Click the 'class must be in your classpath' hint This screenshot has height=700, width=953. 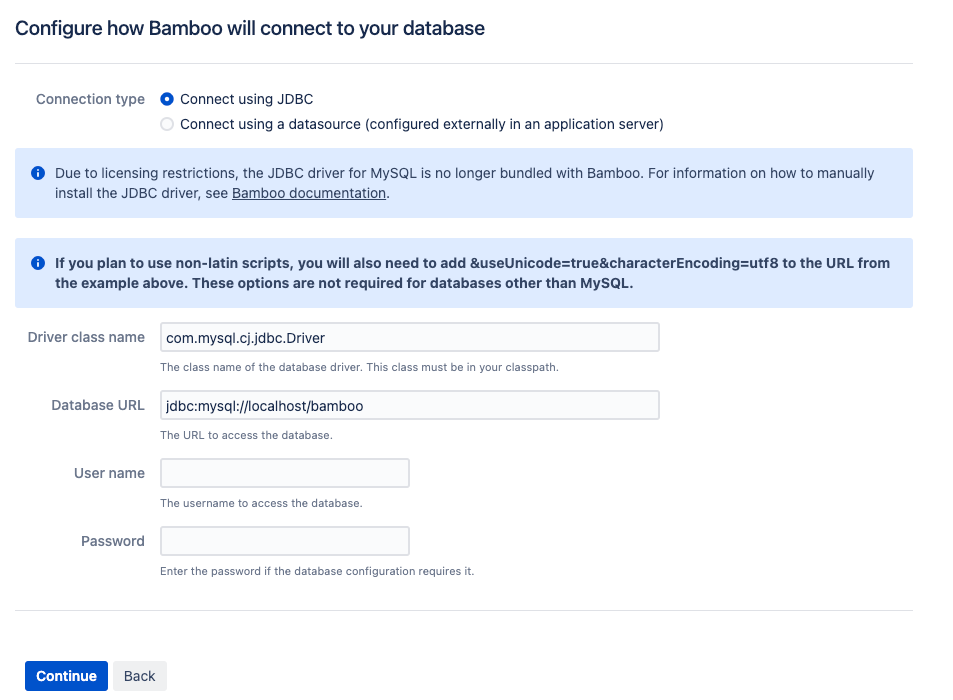pyautogui.click(x=359, y=367)
